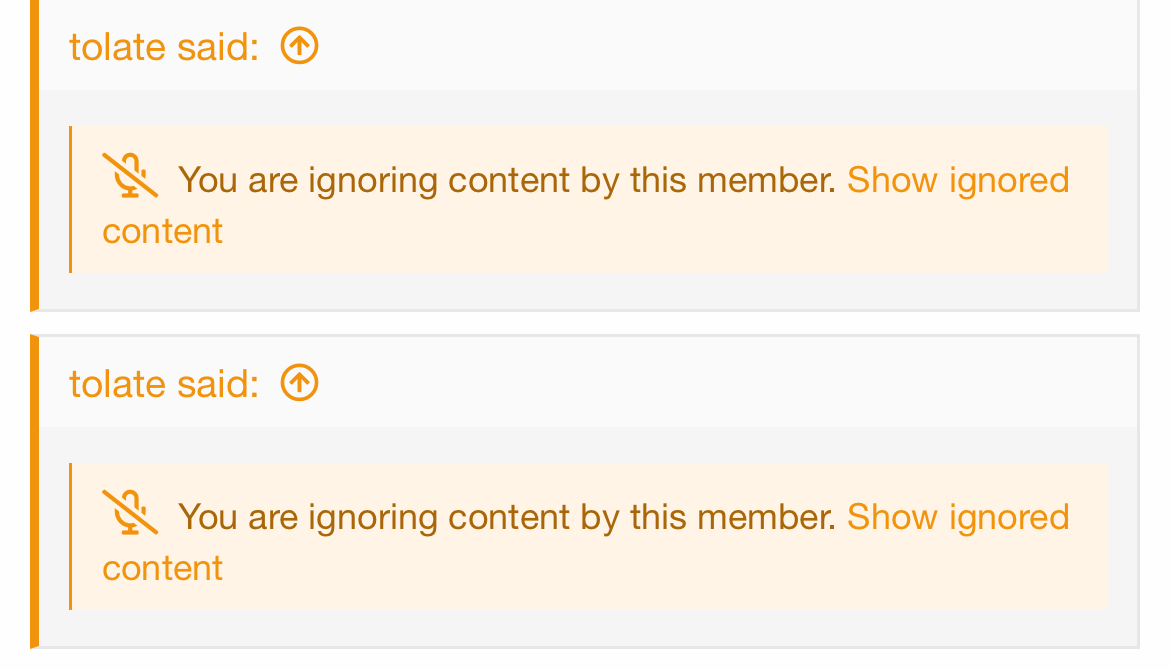The height and width of the screenshot is (669, 1170).
Task: Click thin orange edge of first ignored notice box
Action: pyautogui.click(x=70, y=199)
